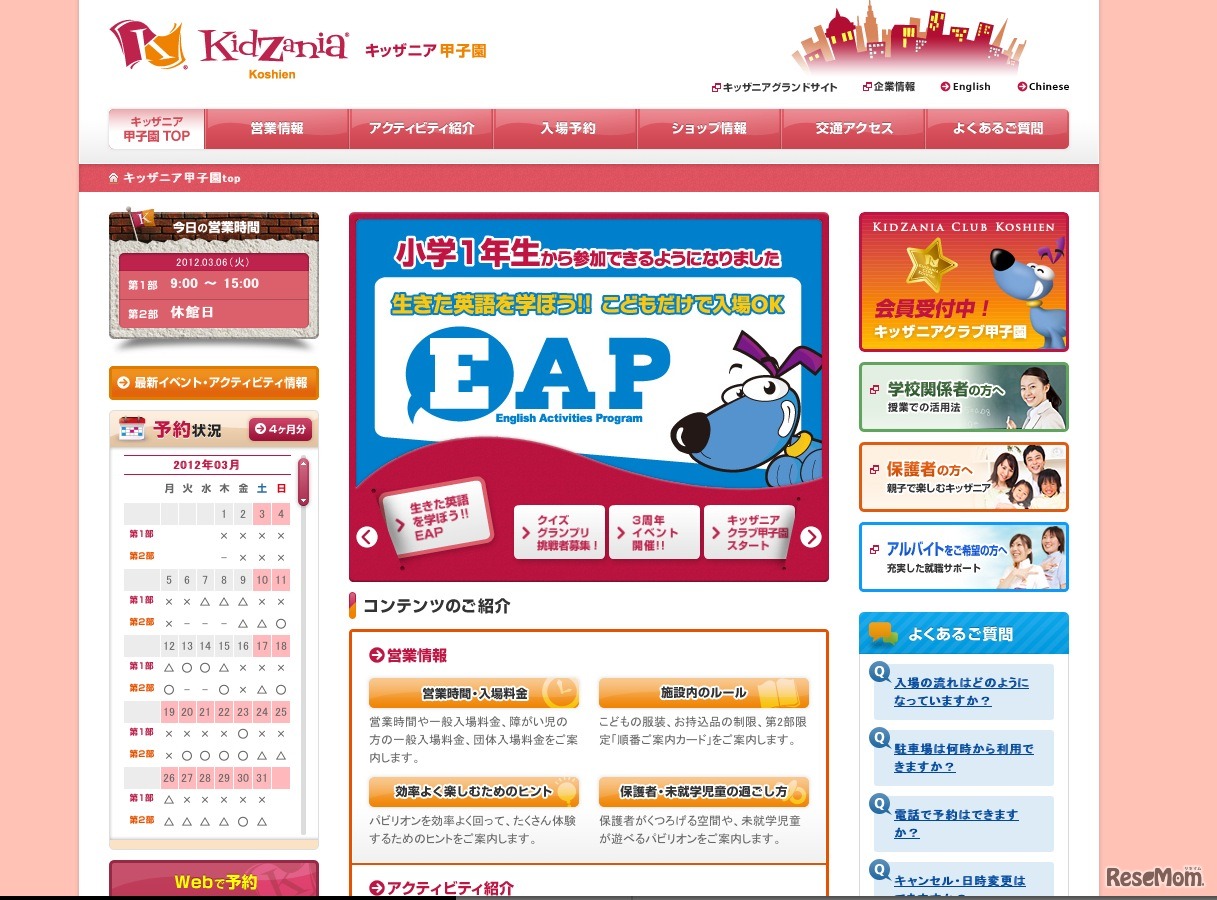The width and height of the screenshot is (1217, 900).
Task: Open the 学校関係者の方へ panel
Action: (963, 397)
